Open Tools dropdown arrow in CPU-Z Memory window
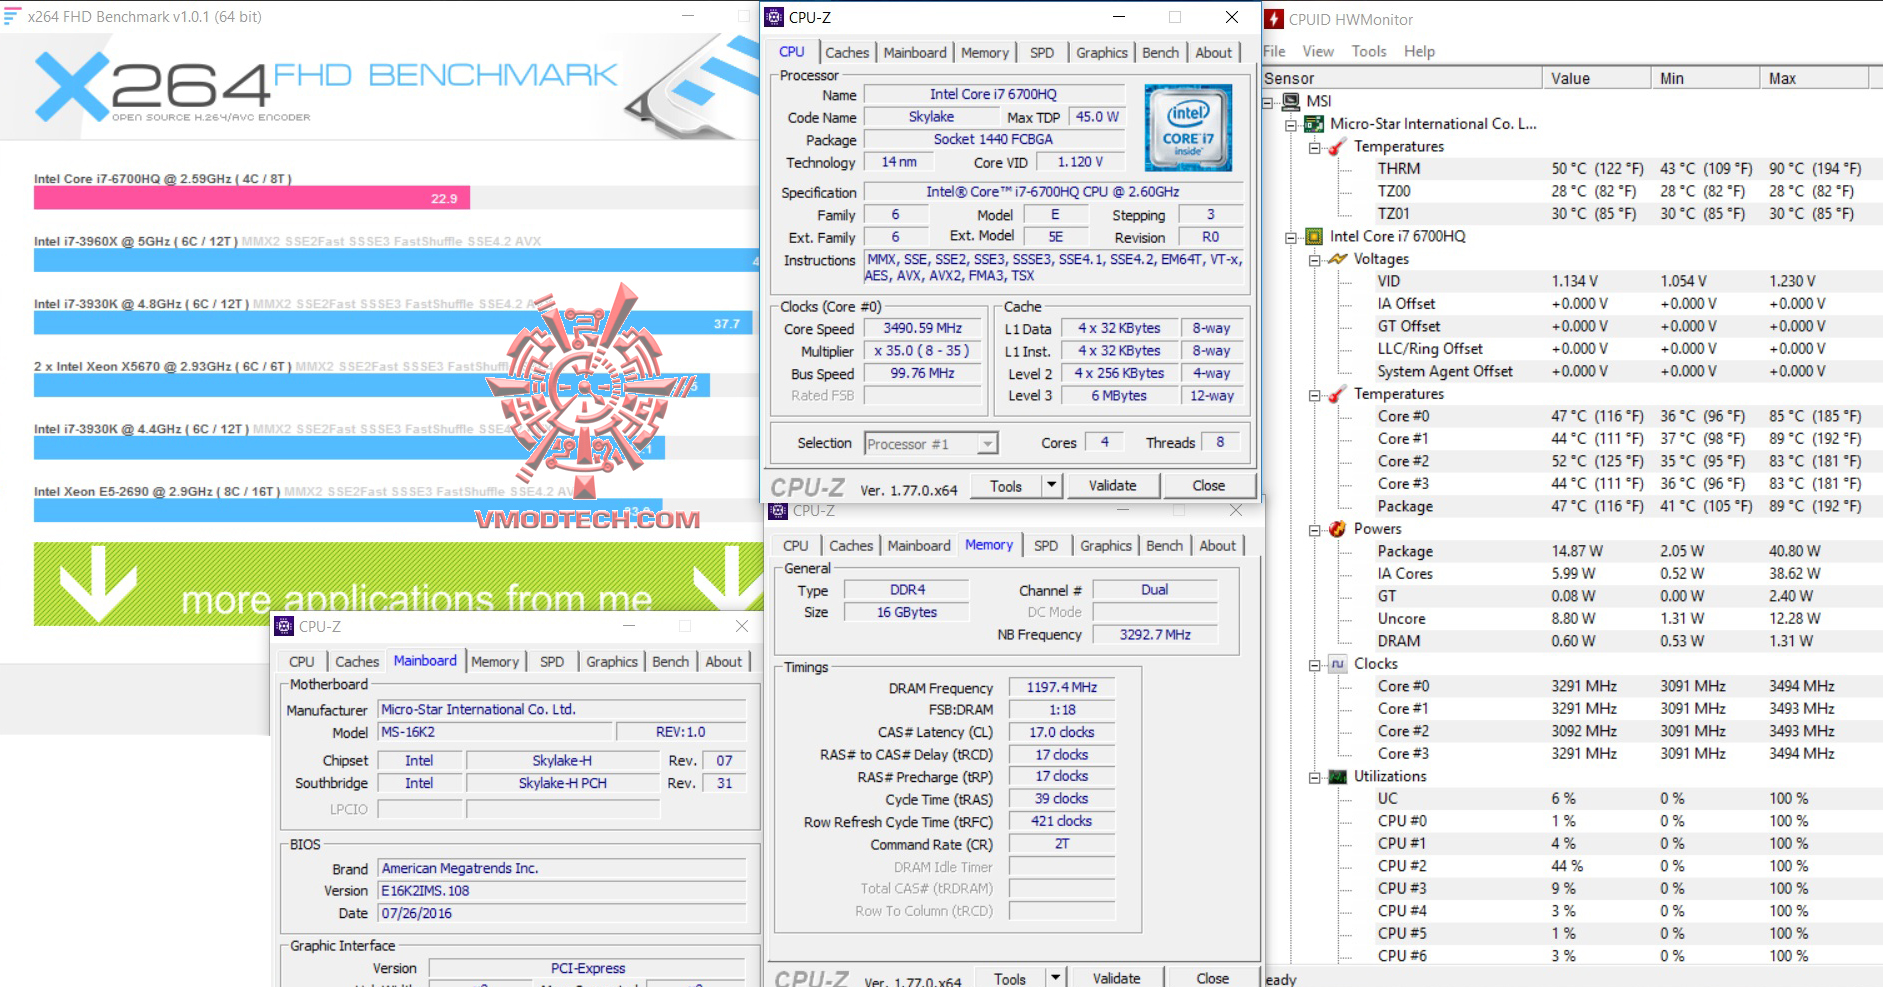Screen dimensions: 1883x987 click(x=1055, y=978)
